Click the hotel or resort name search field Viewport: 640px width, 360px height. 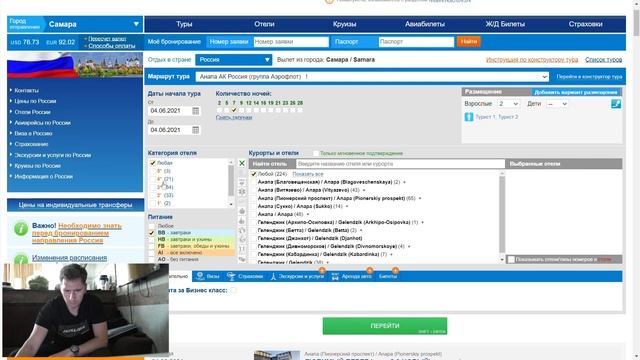coord(400,164)
